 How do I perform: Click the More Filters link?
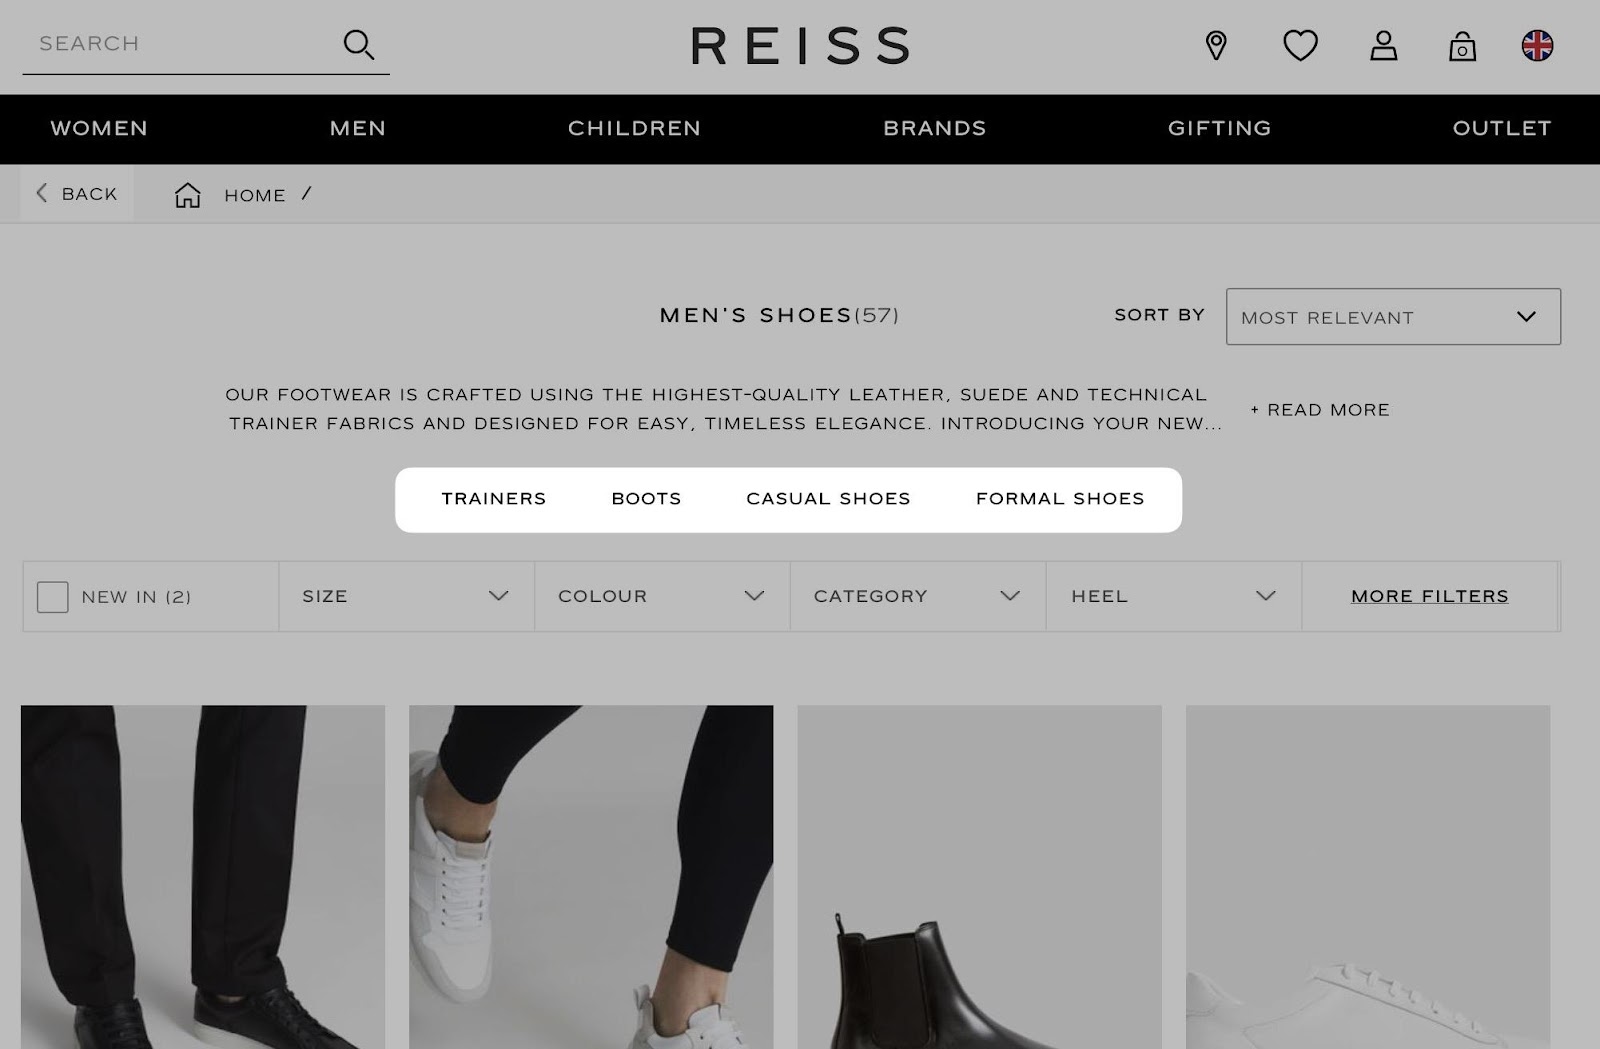1430,596
